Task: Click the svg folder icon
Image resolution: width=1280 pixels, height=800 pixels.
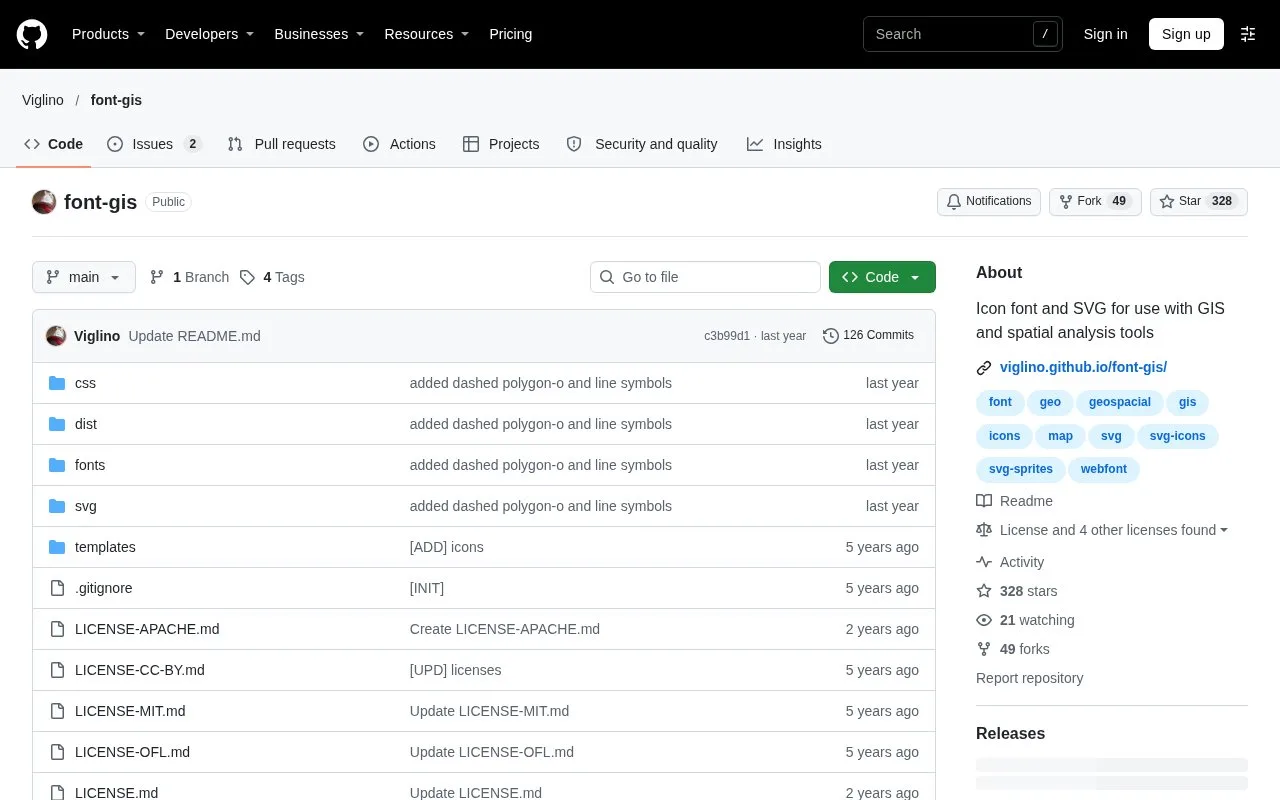Action: click(x=57, y=506)
